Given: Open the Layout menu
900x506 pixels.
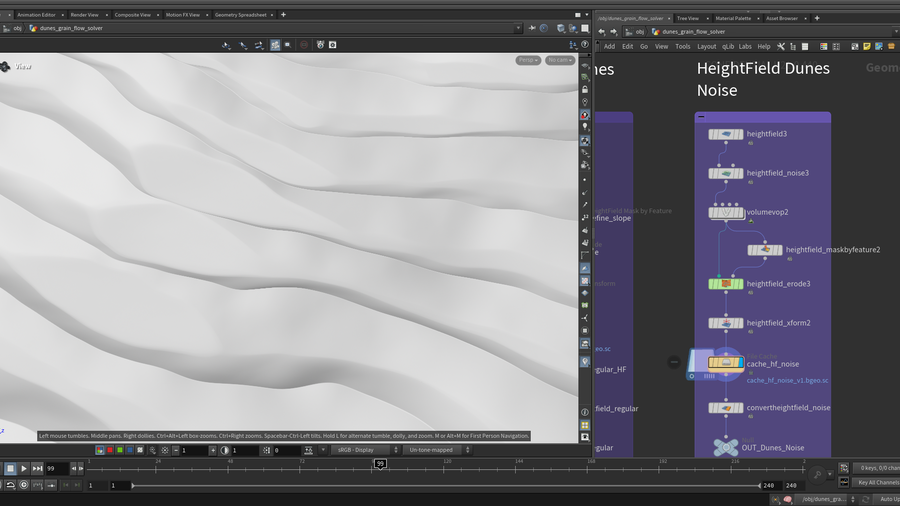Looking at the screenshot, I should [x=706, y=46].
